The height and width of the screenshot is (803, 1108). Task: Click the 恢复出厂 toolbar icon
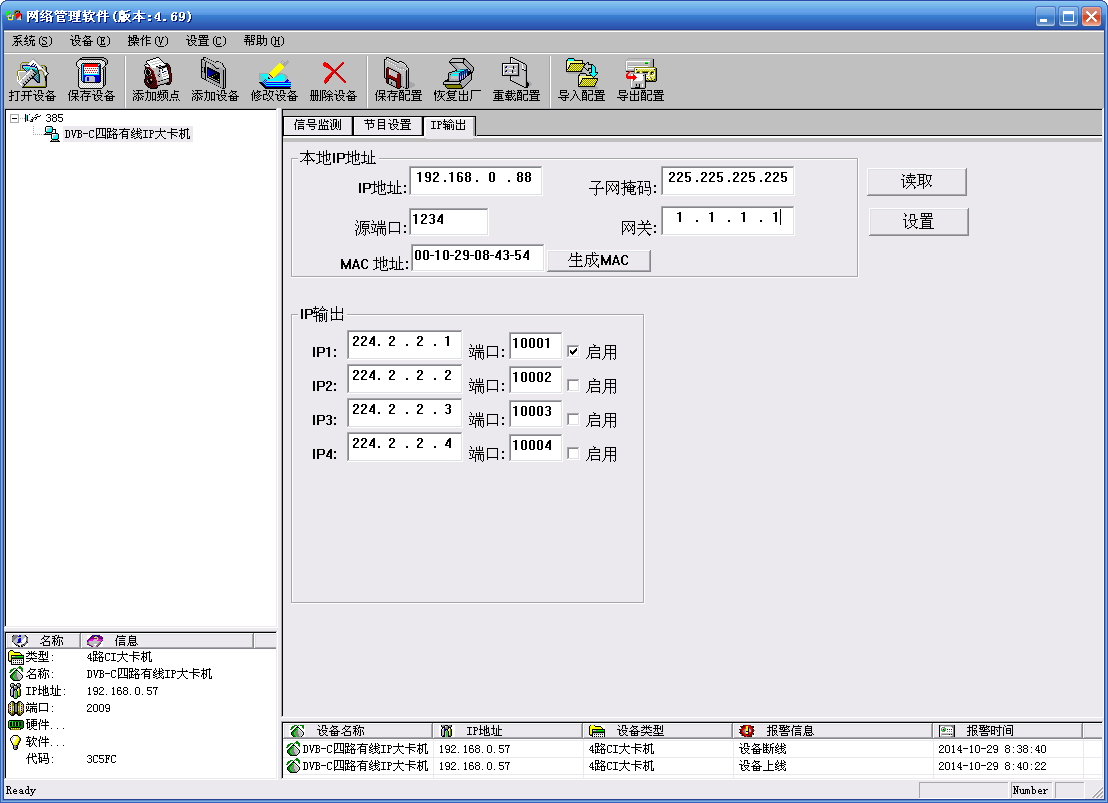pos(457,74)
